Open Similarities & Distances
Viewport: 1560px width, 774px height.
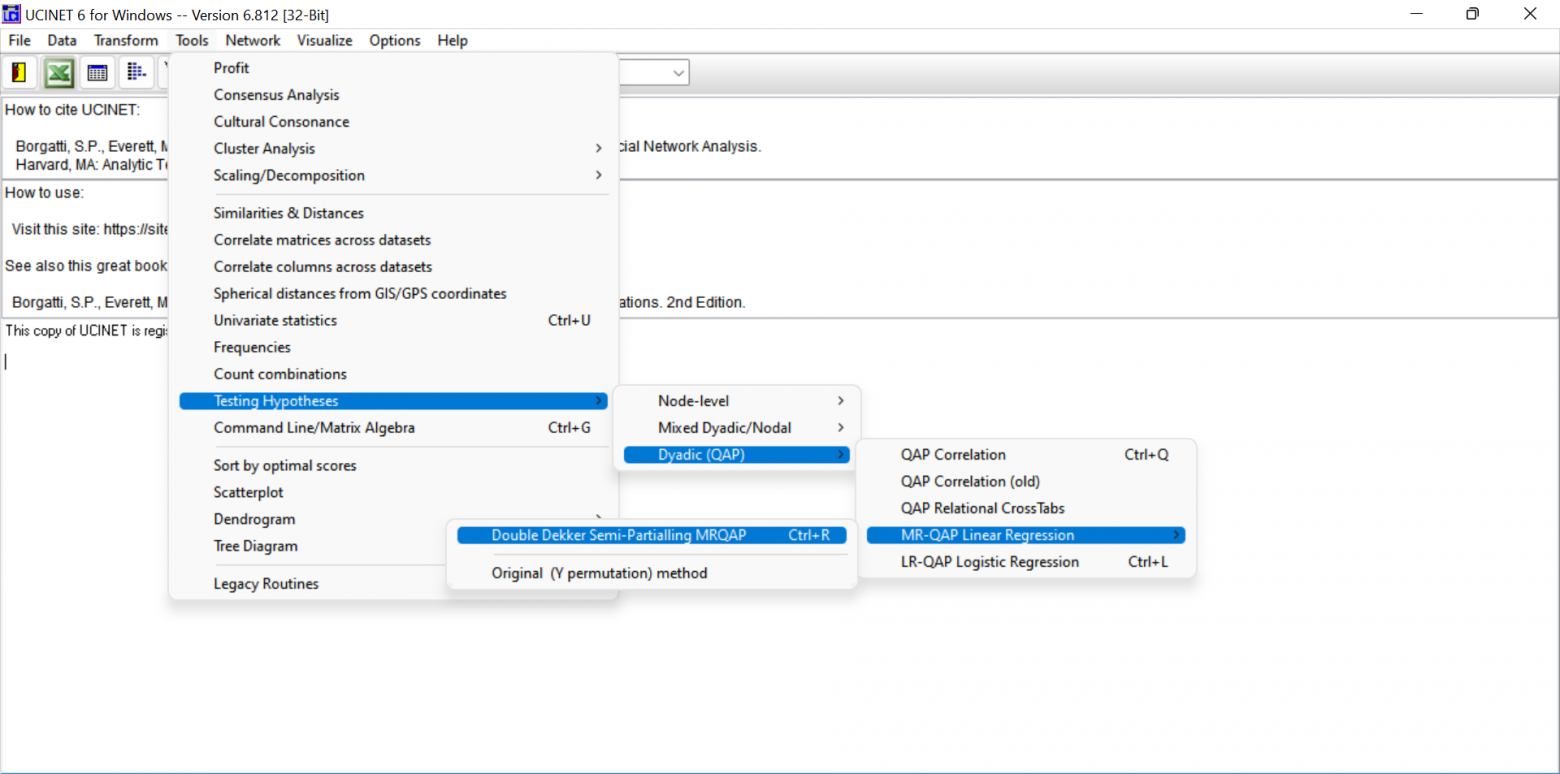click(394, 213)
